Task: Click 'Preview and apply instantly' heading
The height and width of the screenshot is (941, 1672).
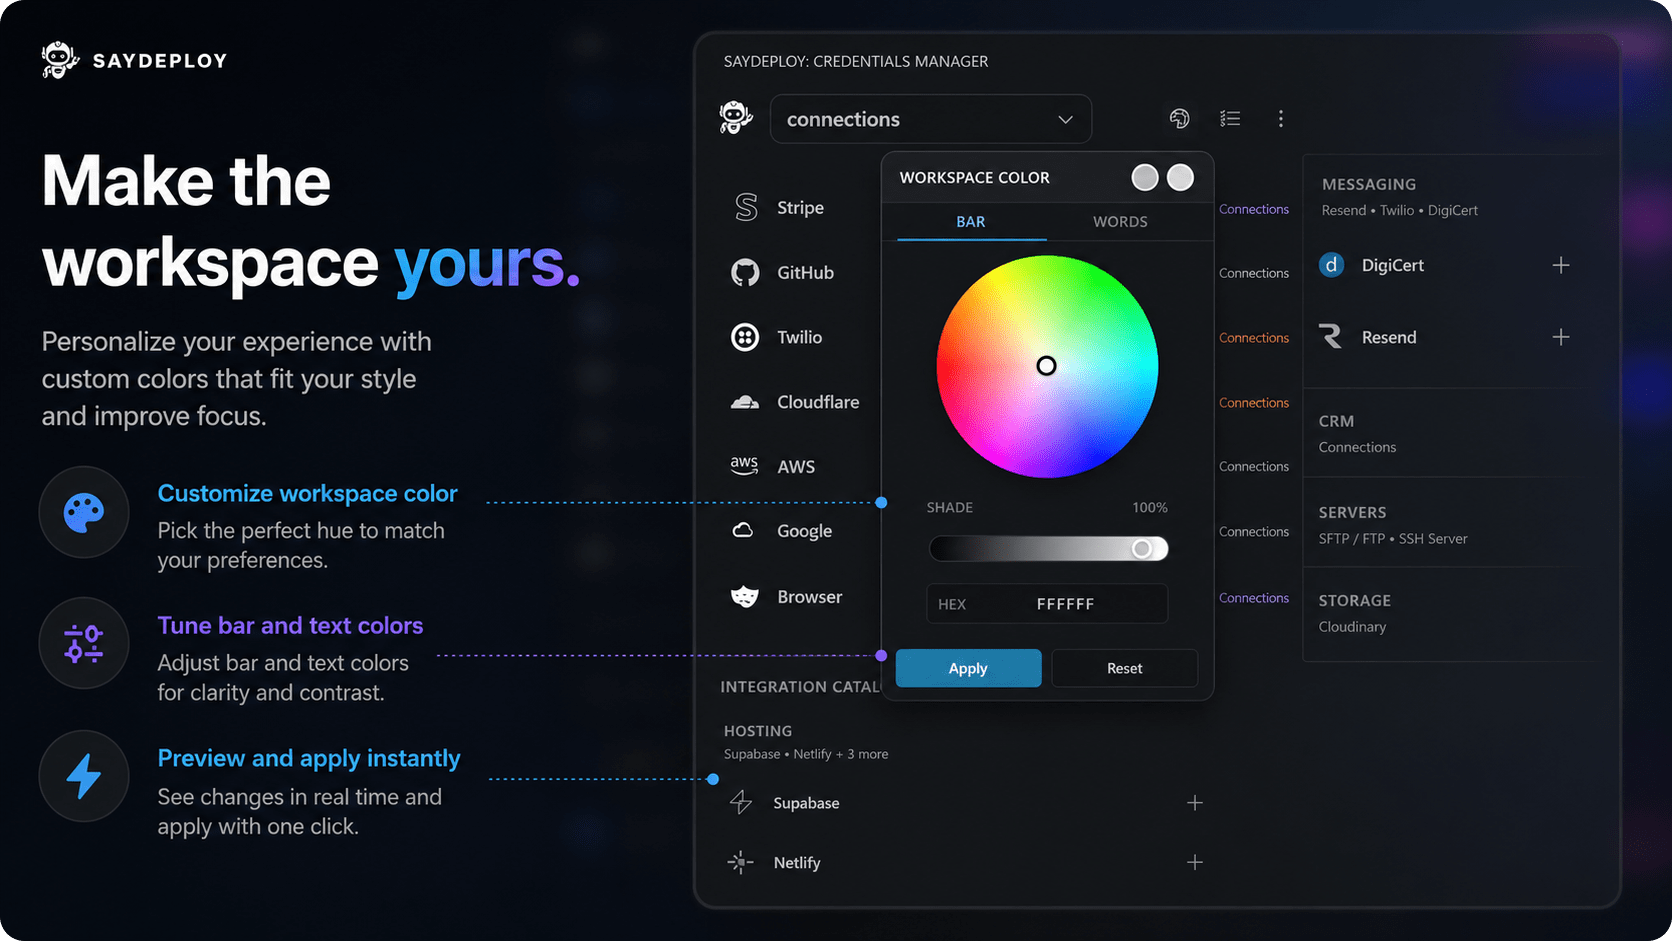Action: click(x=309, y=758)
